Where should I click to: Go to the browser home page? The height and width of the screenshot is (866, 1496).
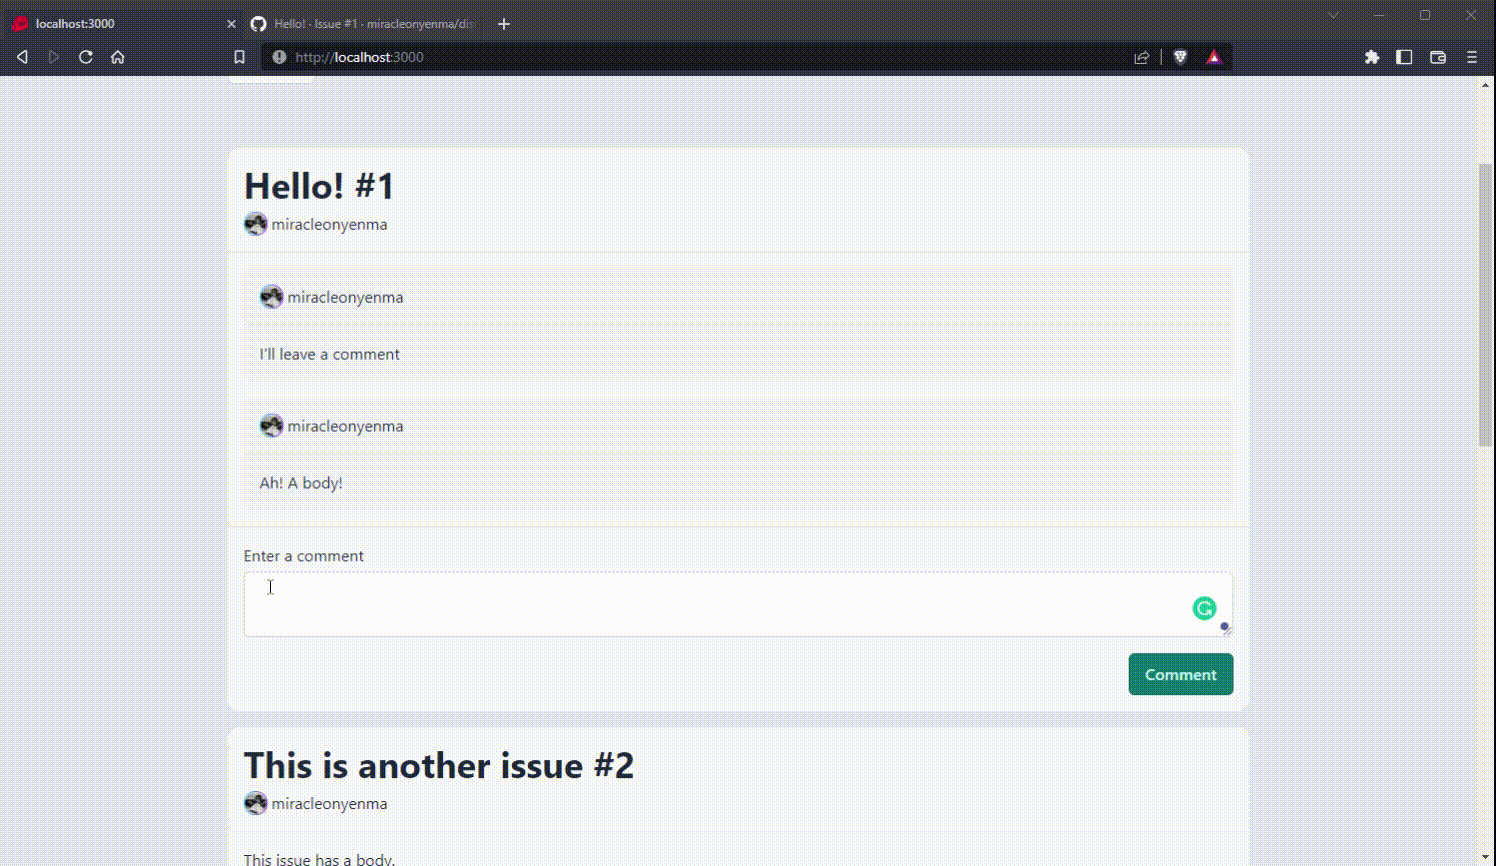[x=118, y=57]
